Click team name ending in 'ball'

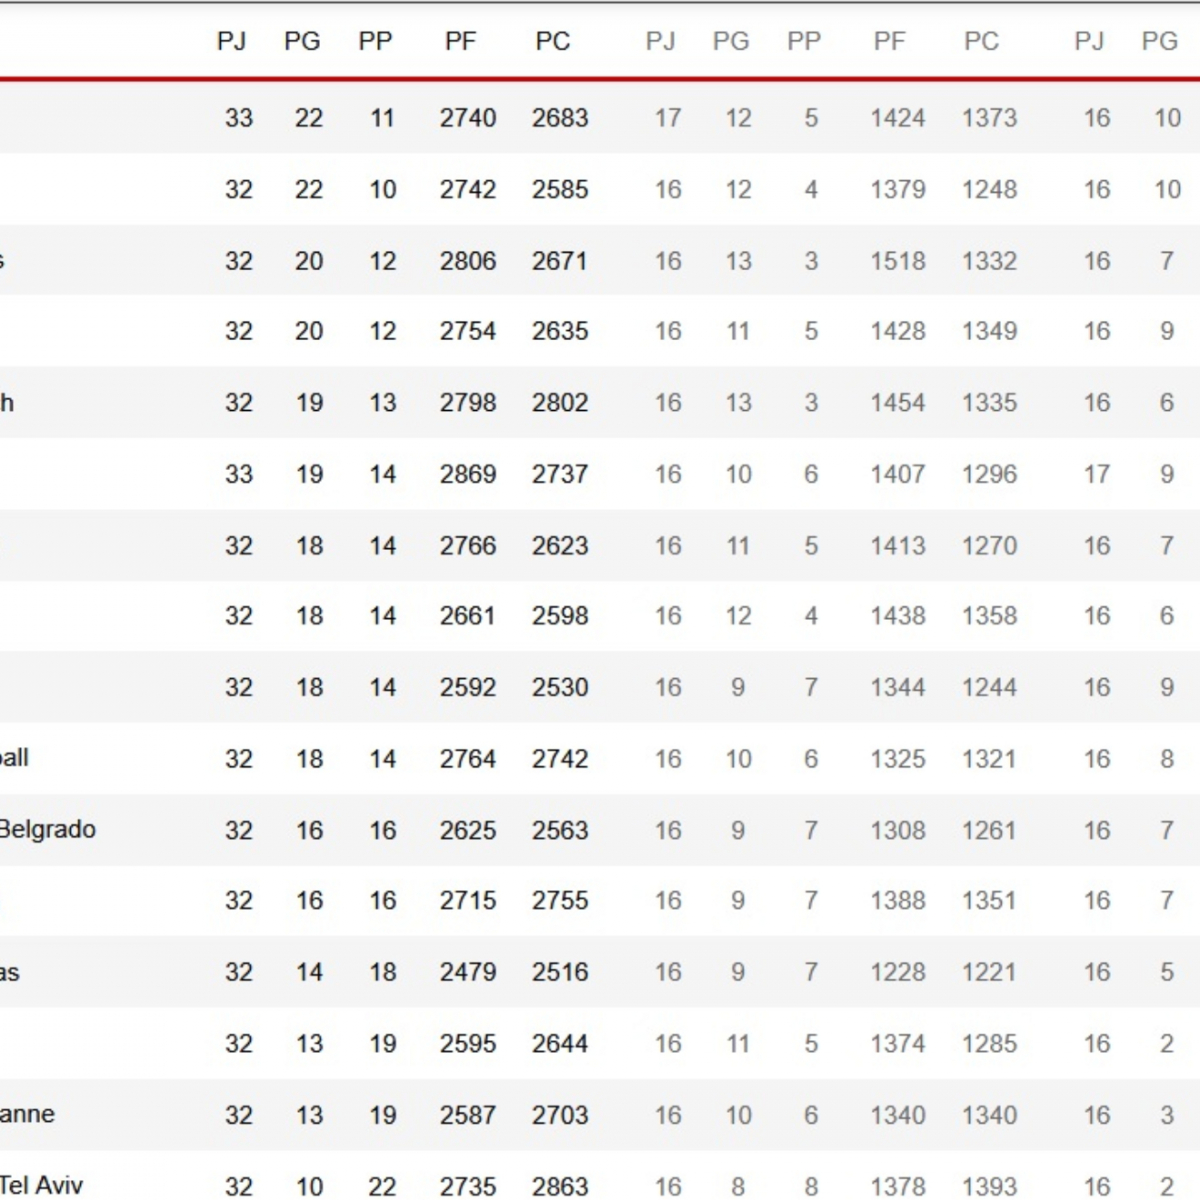click(x=15, y=757)
